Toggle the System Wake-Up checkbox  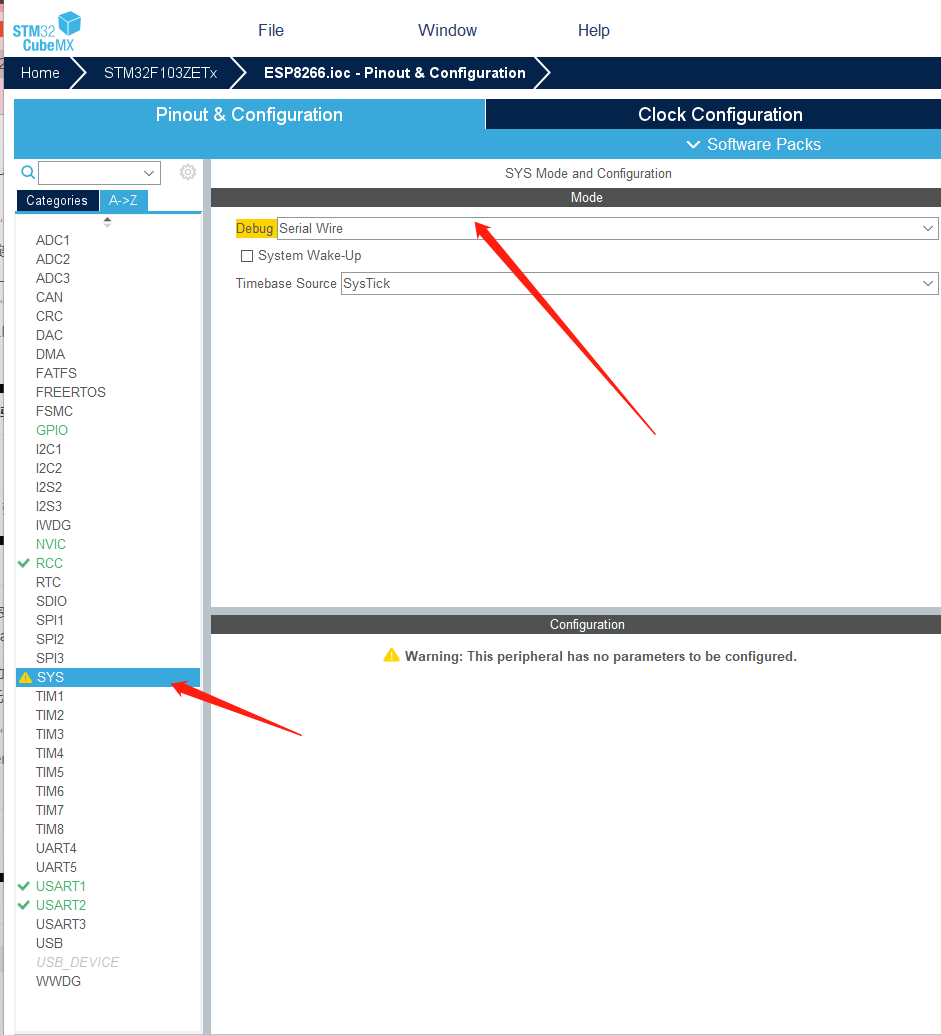(247, 255)
